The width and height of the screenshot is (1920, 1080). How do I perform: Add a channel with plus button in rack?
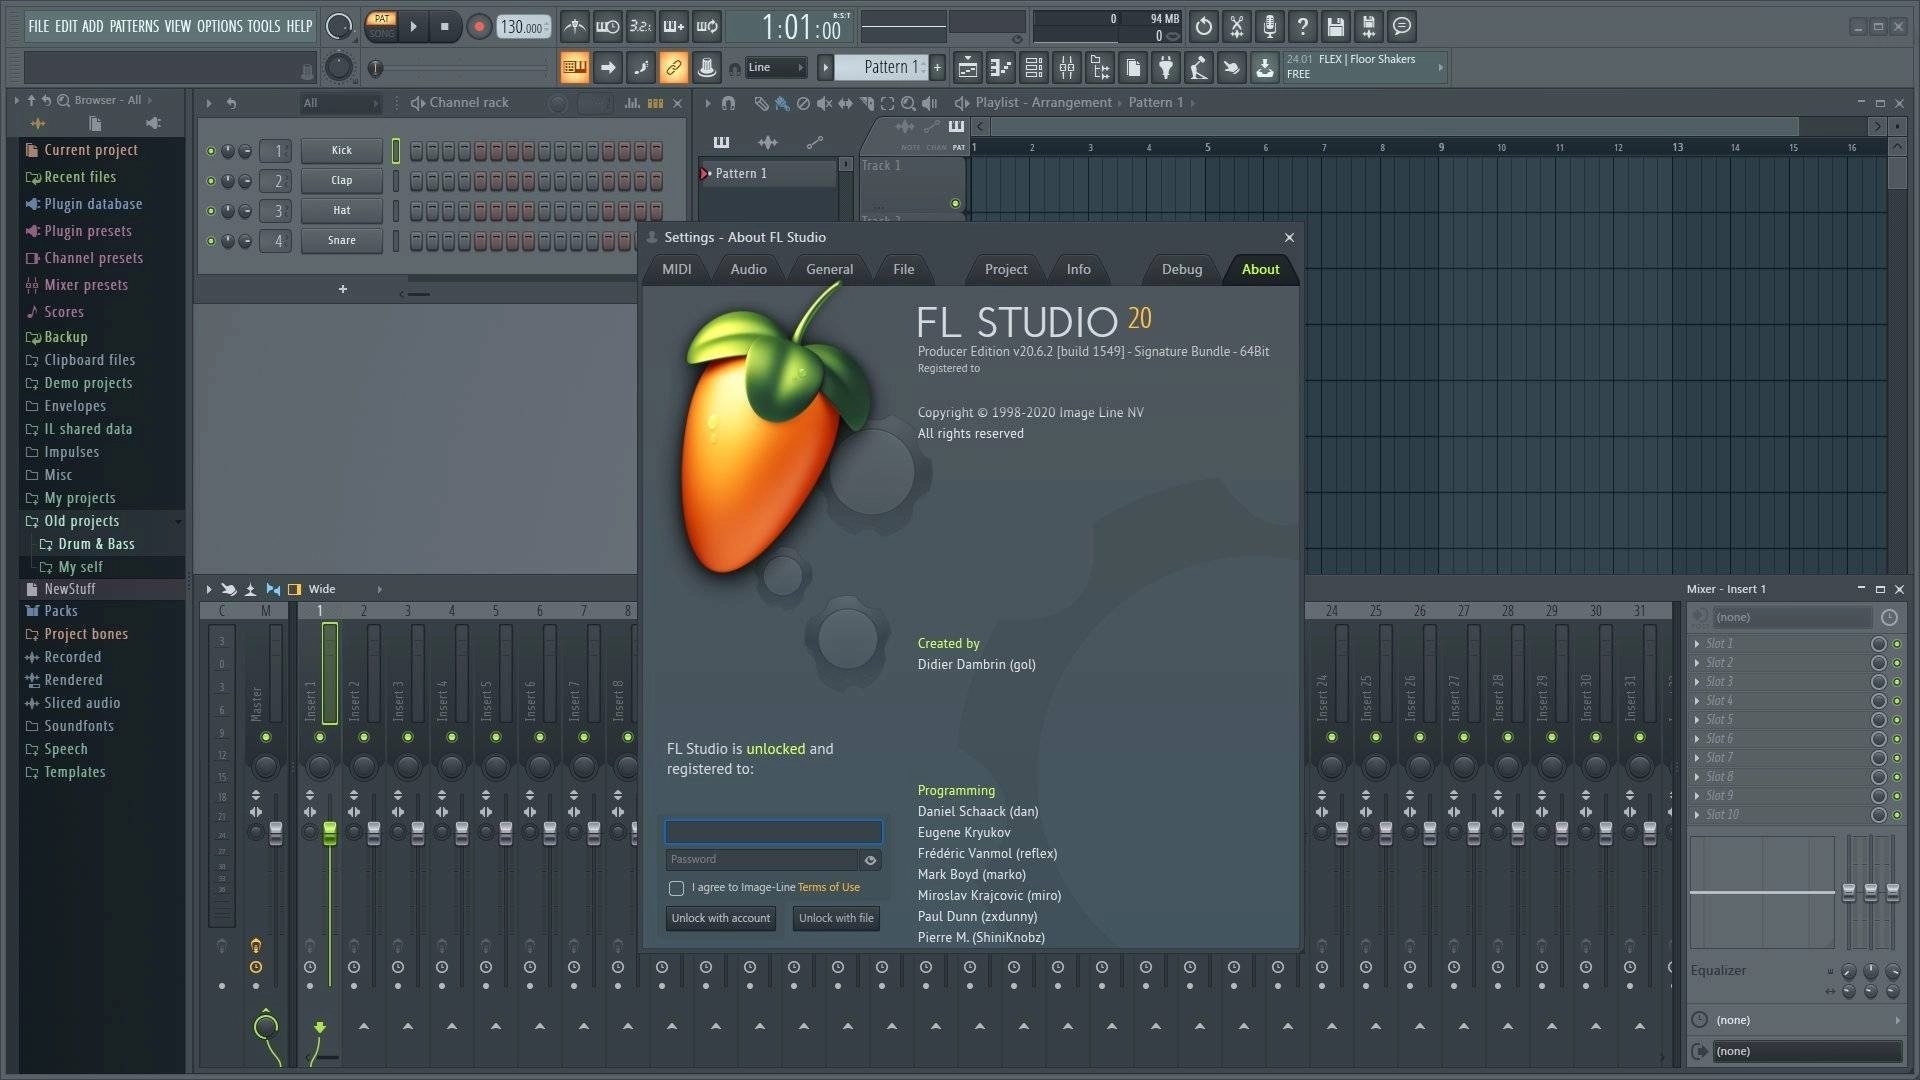click(x=343, y=289)
